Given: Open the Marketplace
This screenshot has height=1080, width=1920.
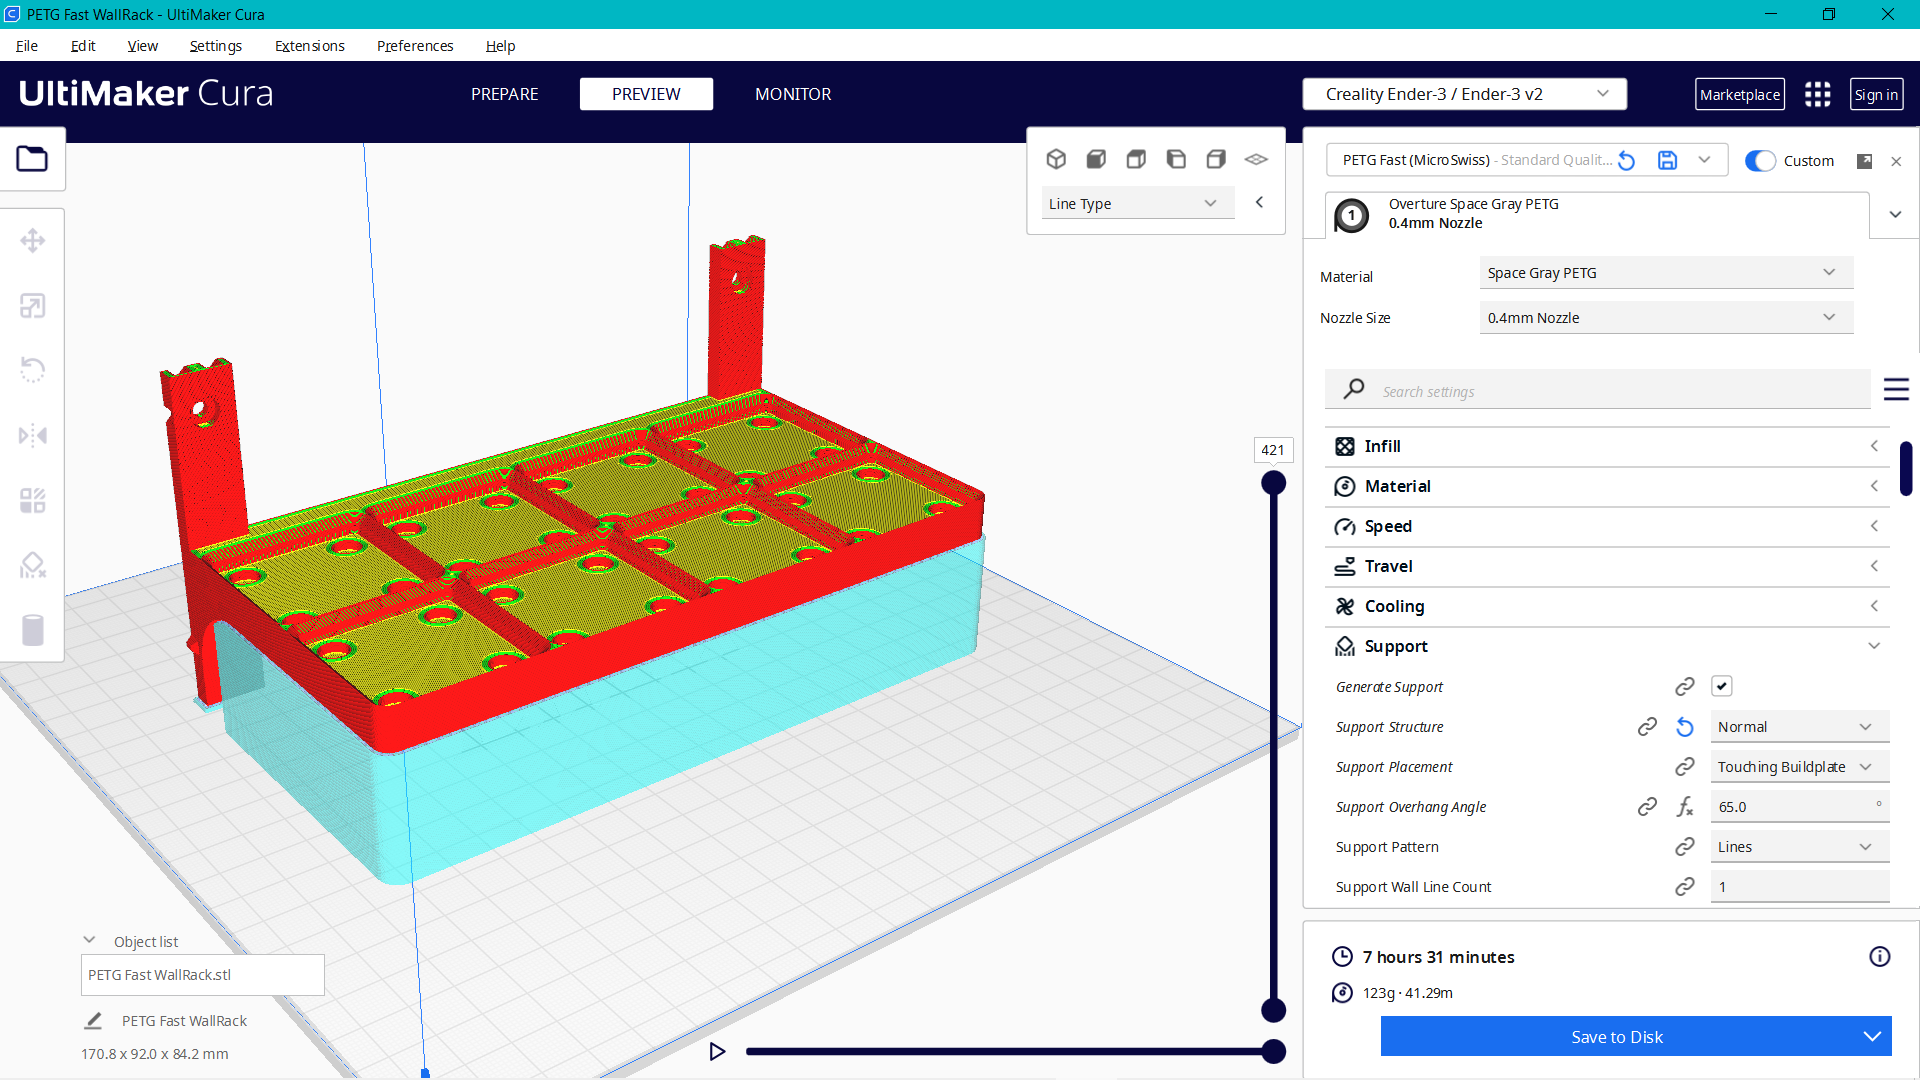Looking at the screenshot, I should coord(1740,93).
